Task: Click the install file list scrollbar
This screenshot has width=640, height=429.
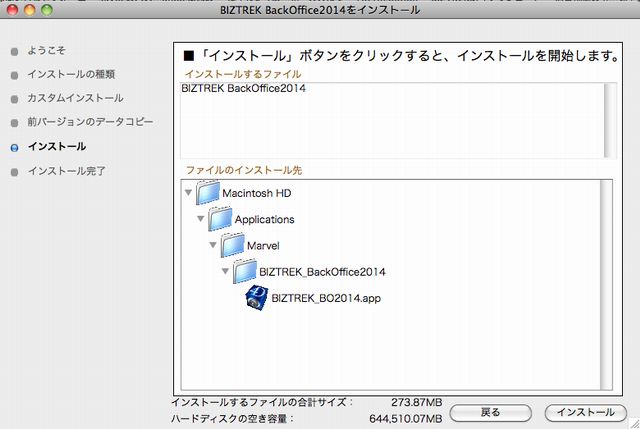Action: tap(606, 119)
